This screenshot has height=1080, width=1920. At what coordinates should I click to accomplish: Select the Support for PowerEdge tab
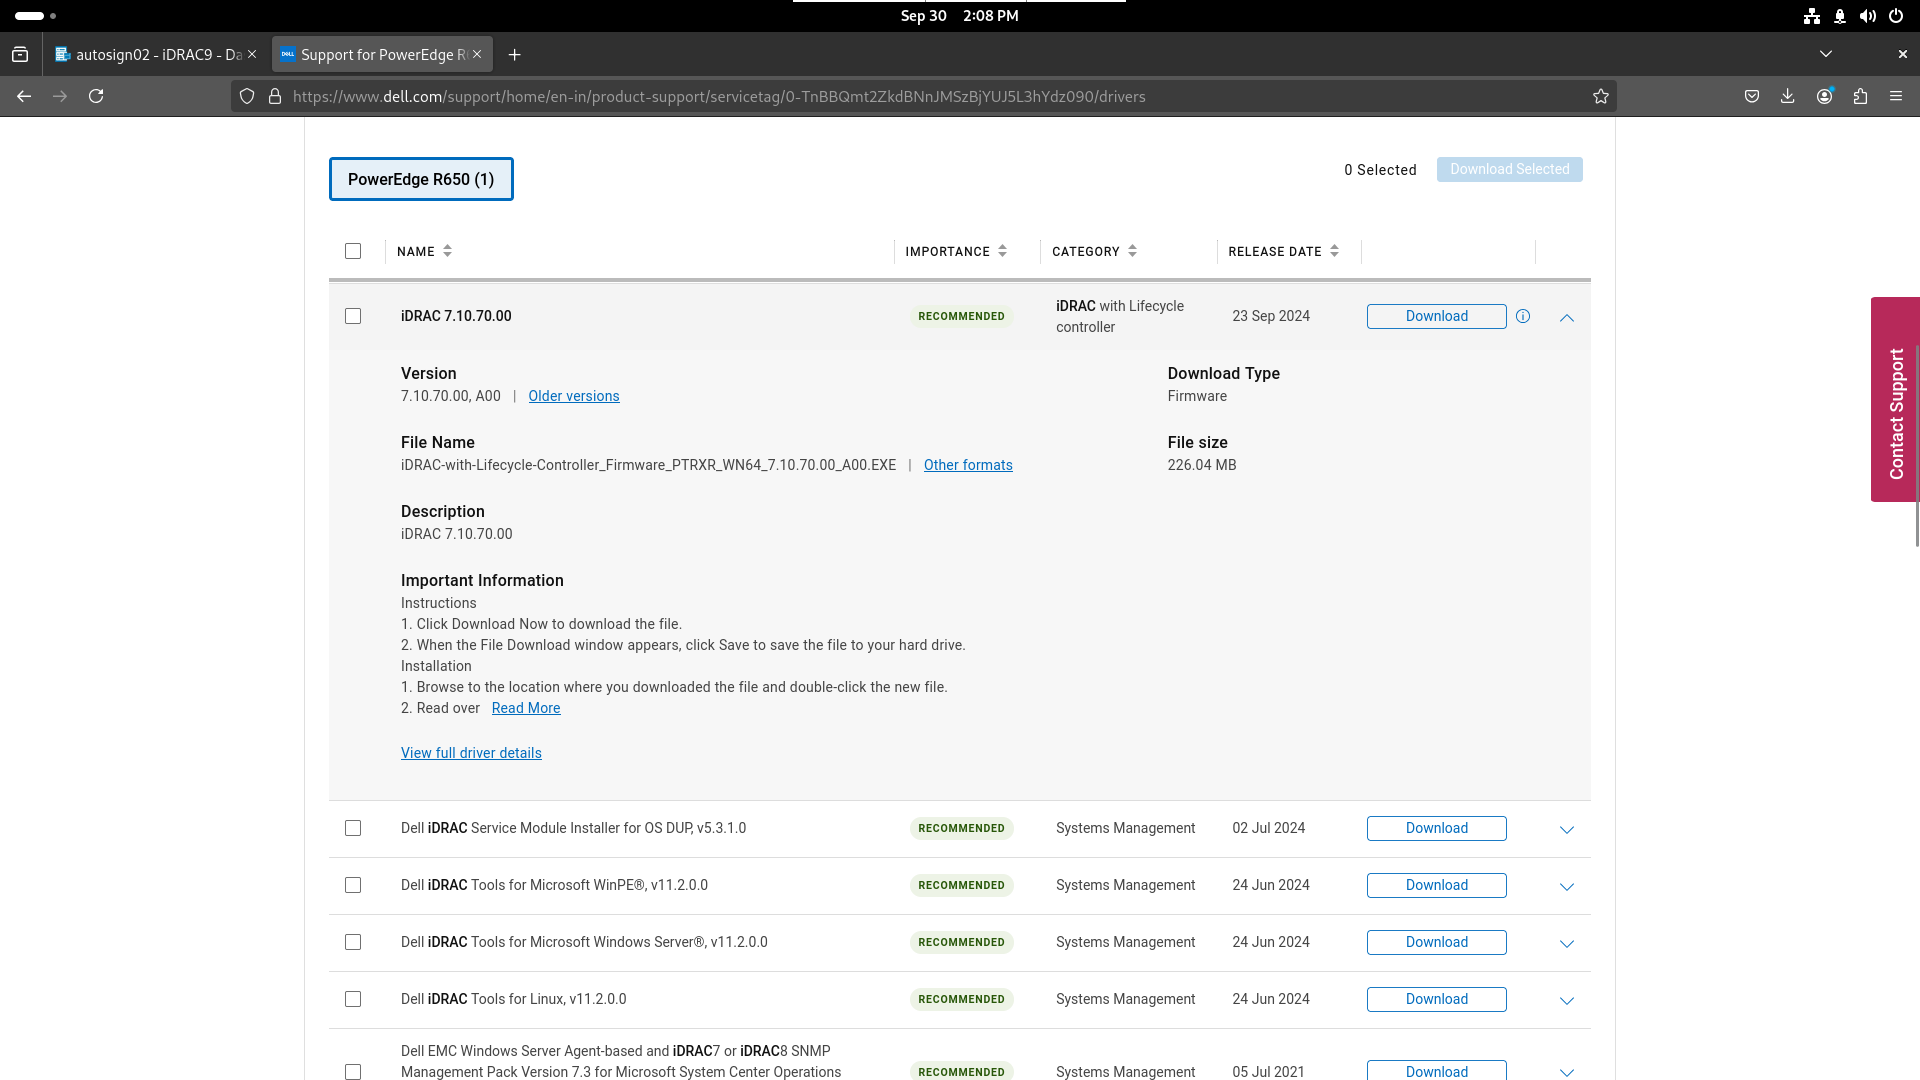(x=382, y=54)
